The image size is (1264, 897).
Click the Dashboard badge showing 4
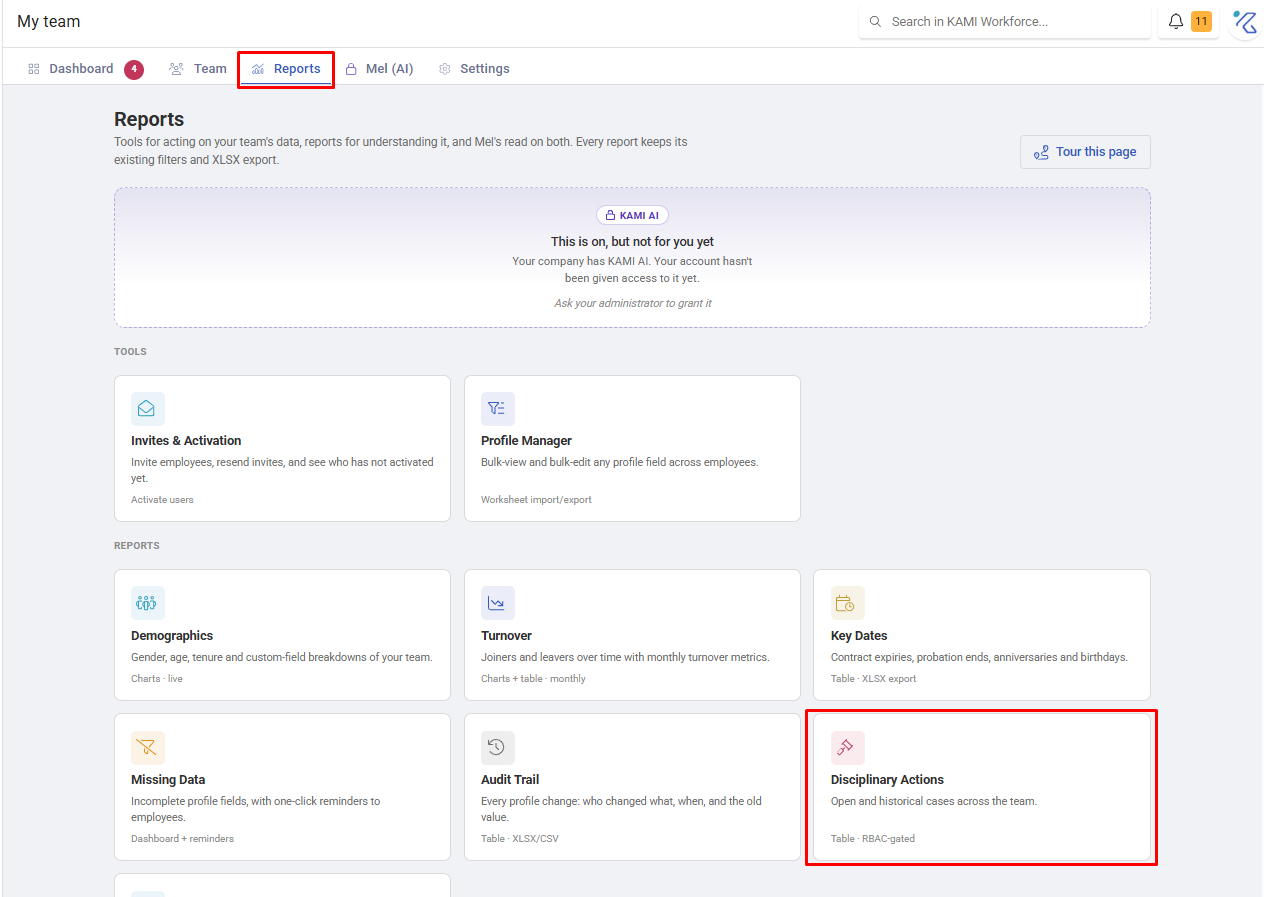click(x=134, y=69)
